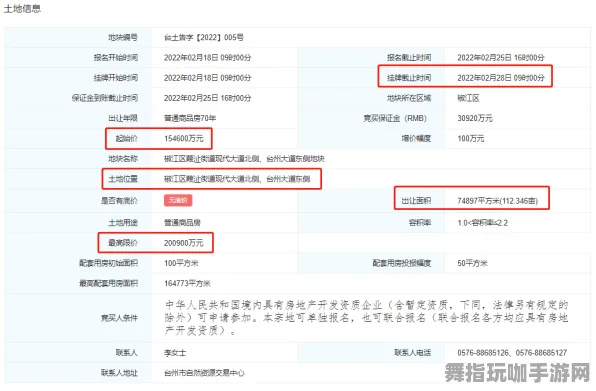Select the 最高限价 label
596x391 pixels.
(123, 242)
